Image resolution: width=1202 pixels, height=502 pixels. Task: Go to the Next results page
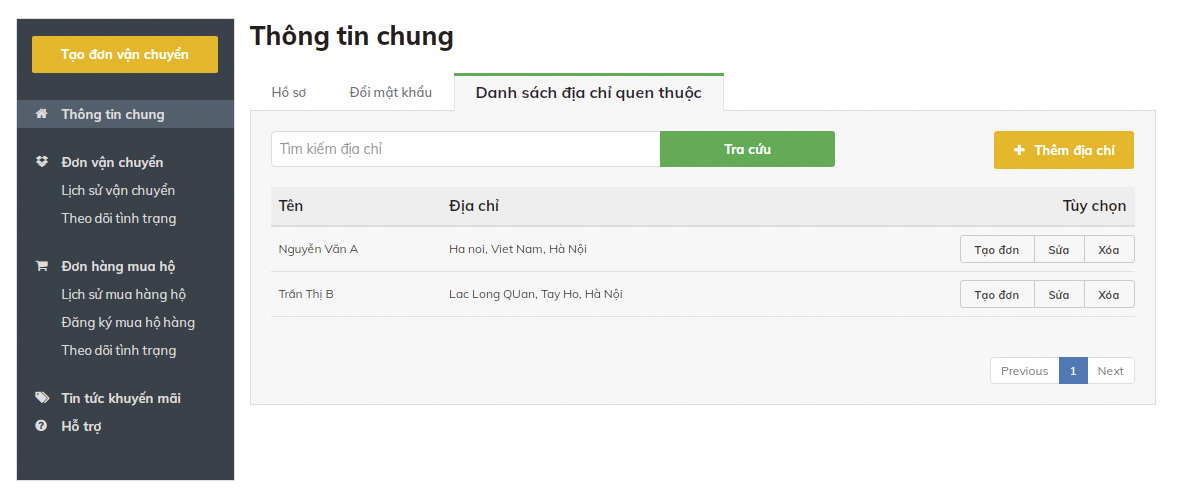[x=1110, y=371]
